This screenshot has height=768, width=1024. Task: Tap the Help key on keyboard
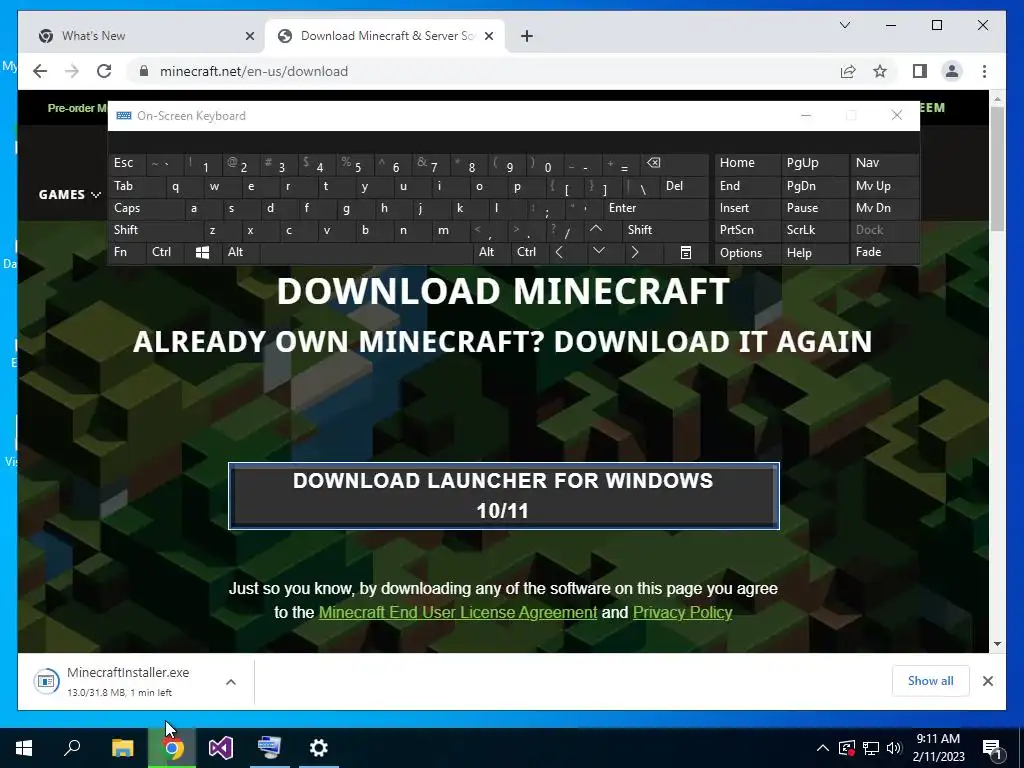tap(815, 253)
